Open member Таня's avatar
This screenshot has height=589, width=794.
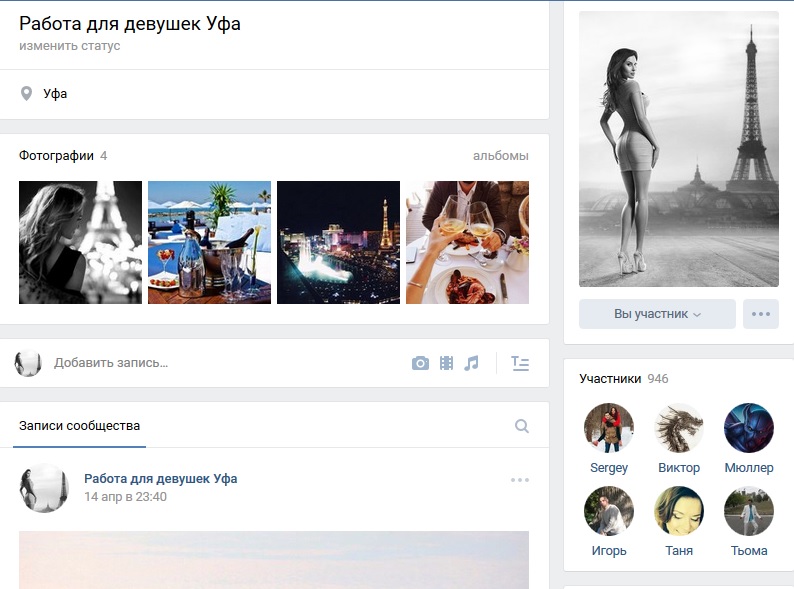(679, 511)
